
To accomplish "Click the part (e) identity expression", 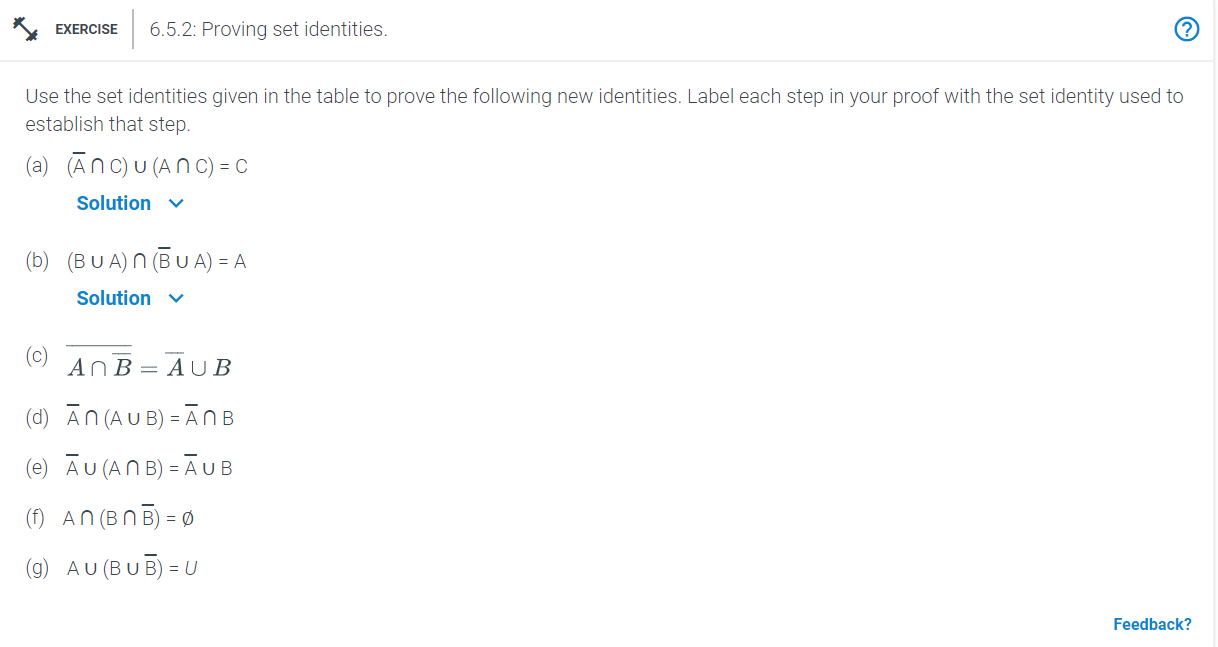I will (149, 468).
